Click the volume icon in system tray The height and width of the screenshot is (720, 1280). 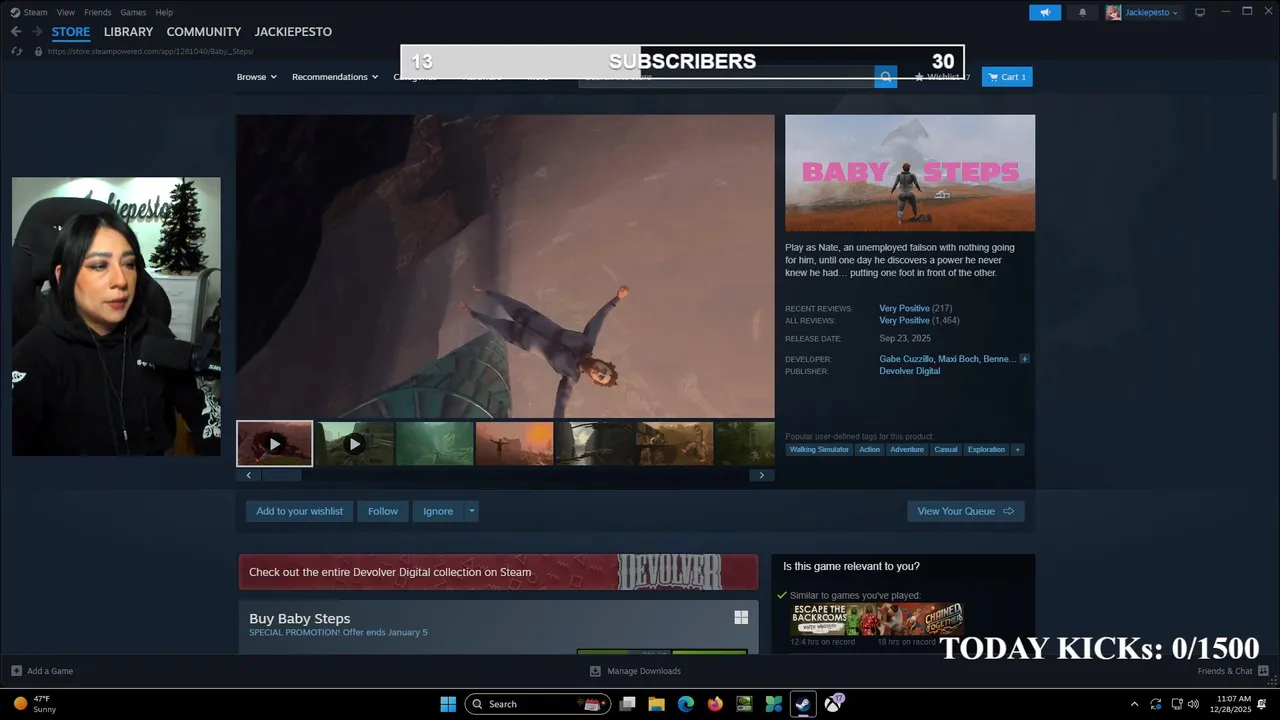(1193, 704)
